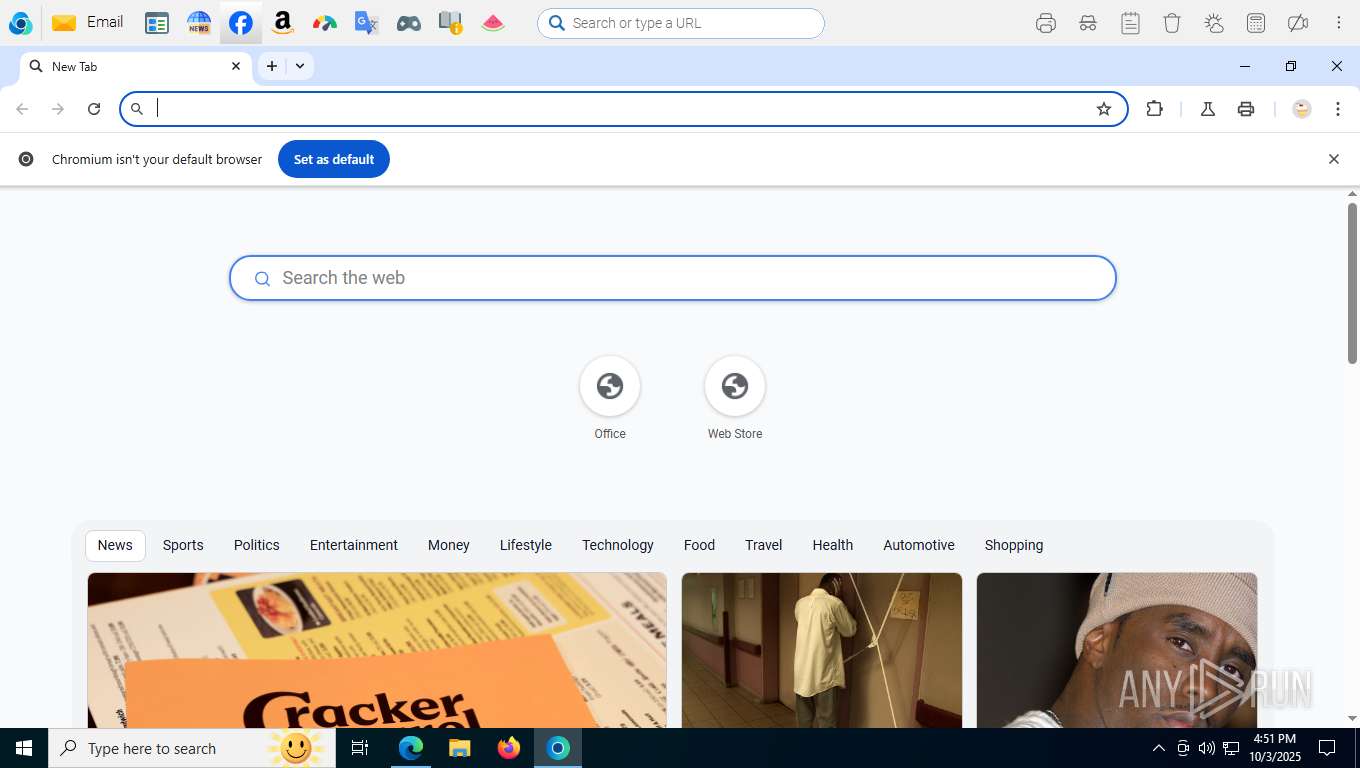The width and height of the screenshot is (1360, 768).
Task: Focus the address bar input
Action: [x=622, y=109]
